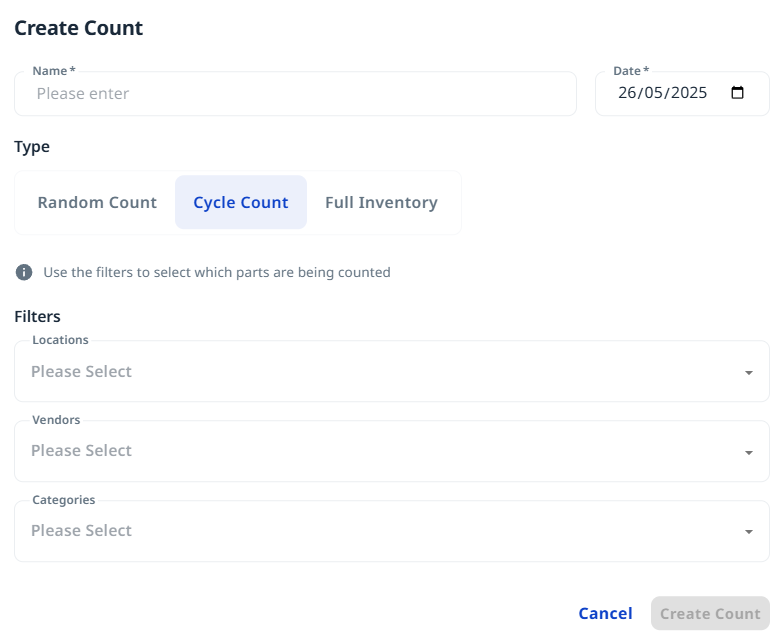Select Random Count type
This screenshot has height=643, width=780.
[x=97, y=202]
